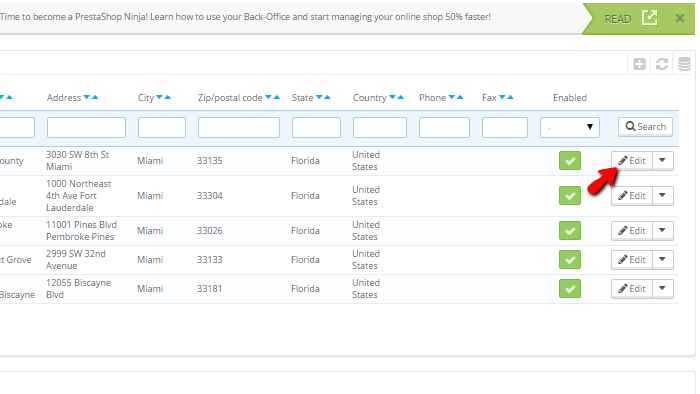
Task: Open the READ external link icon
Action: pos(650,18)
